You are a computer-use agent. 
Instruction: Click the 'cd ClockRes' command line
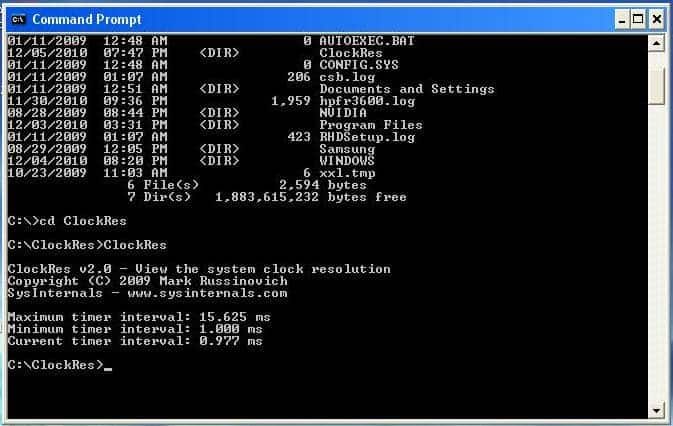[67, 221]
